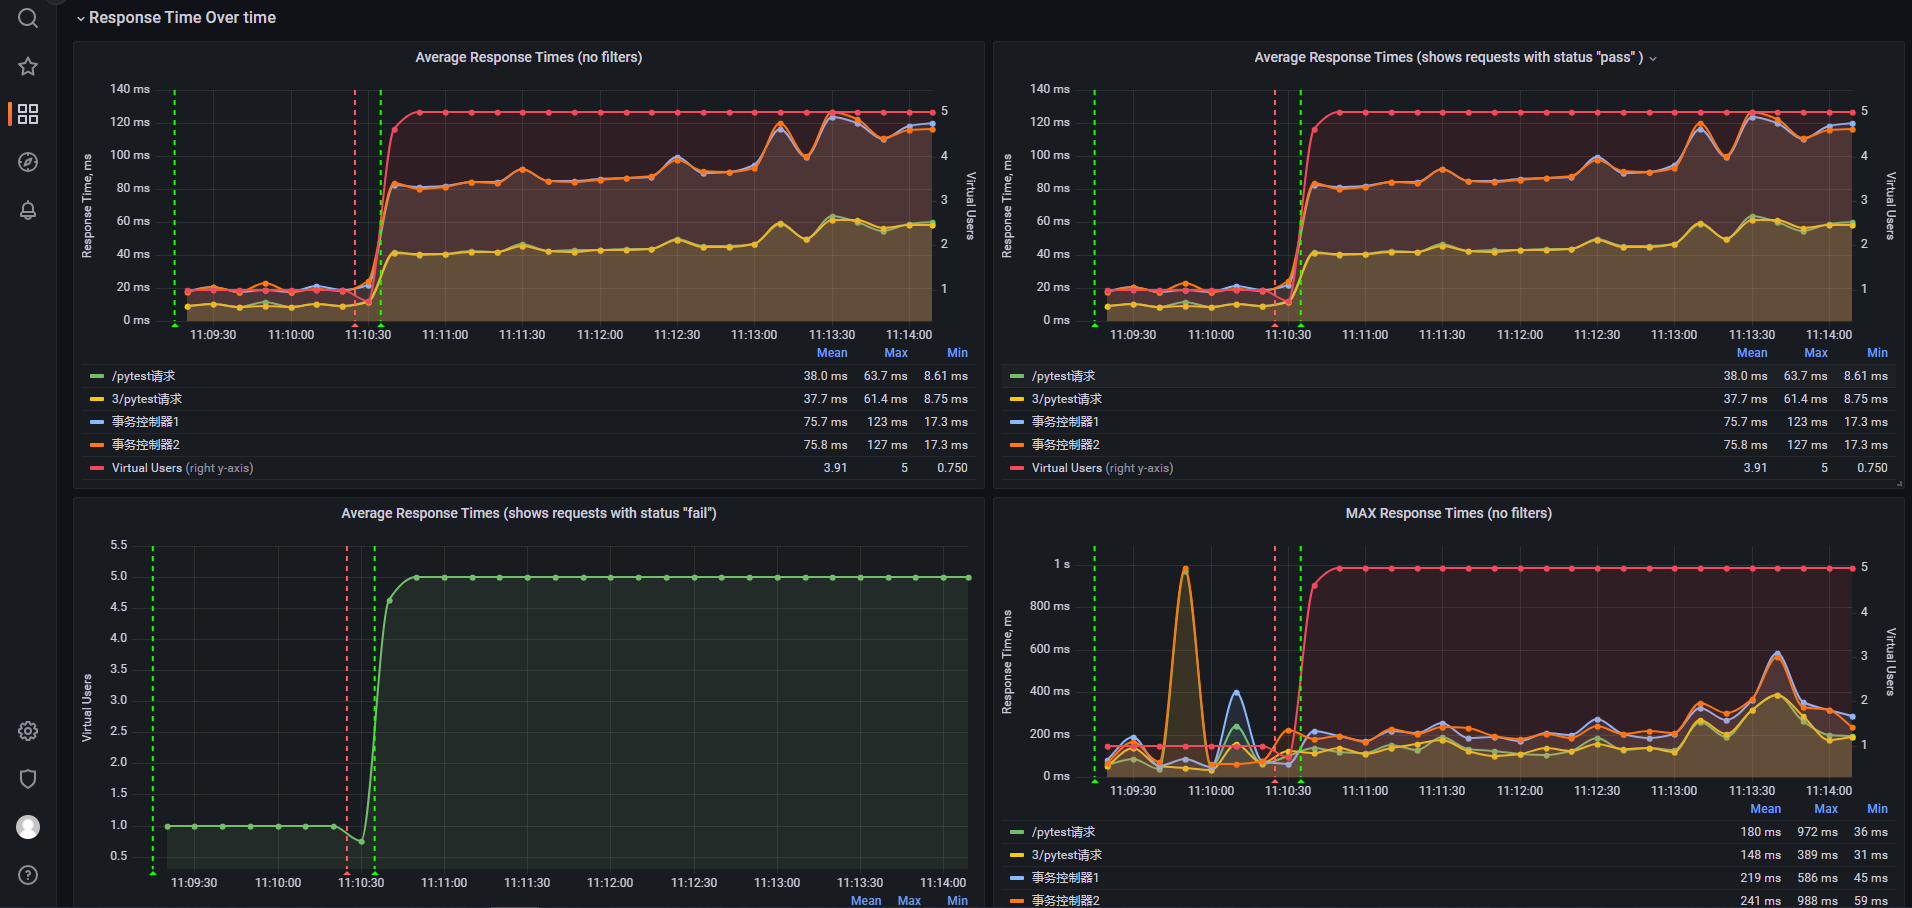This screenshot has width=1912, height=908.
Task: Toggle 3/pytest请求 series in MAX Response Times legend
Action: (x=1067, y=855)
